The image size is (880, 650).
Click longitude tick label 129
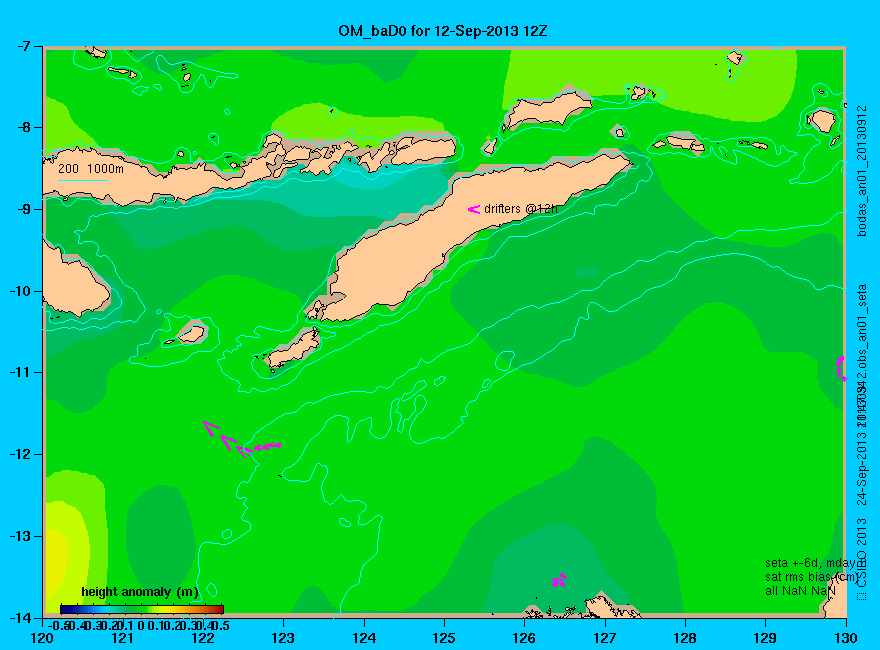coord(766,638)
